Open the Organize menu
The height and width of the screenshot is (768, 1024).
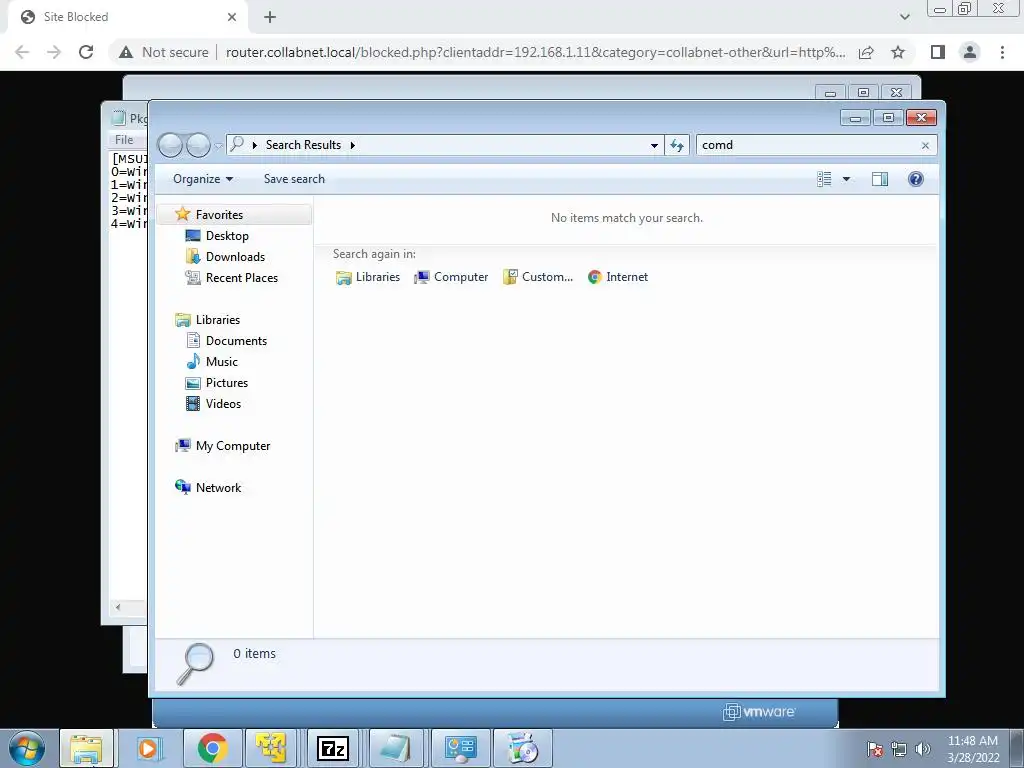pyautogui.click(x=202, y=179)
